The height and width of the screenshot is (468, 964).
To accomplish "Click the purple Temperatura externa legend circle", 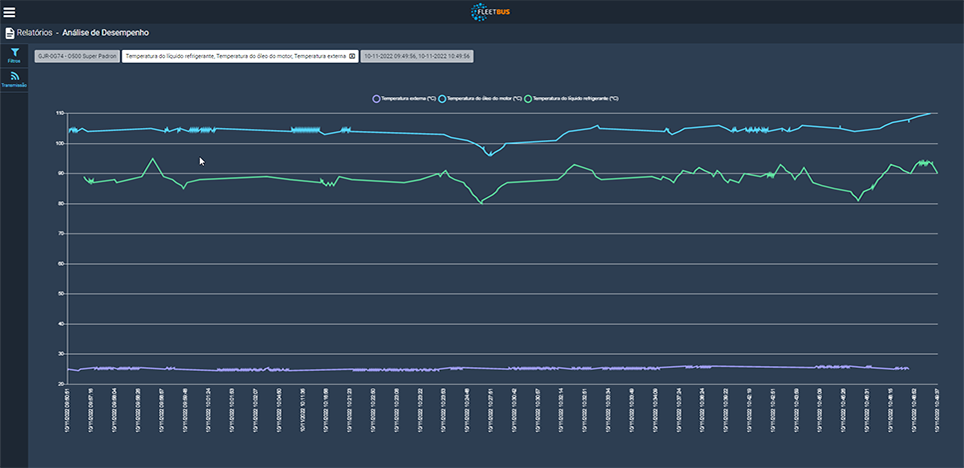I will coord(376,99).
